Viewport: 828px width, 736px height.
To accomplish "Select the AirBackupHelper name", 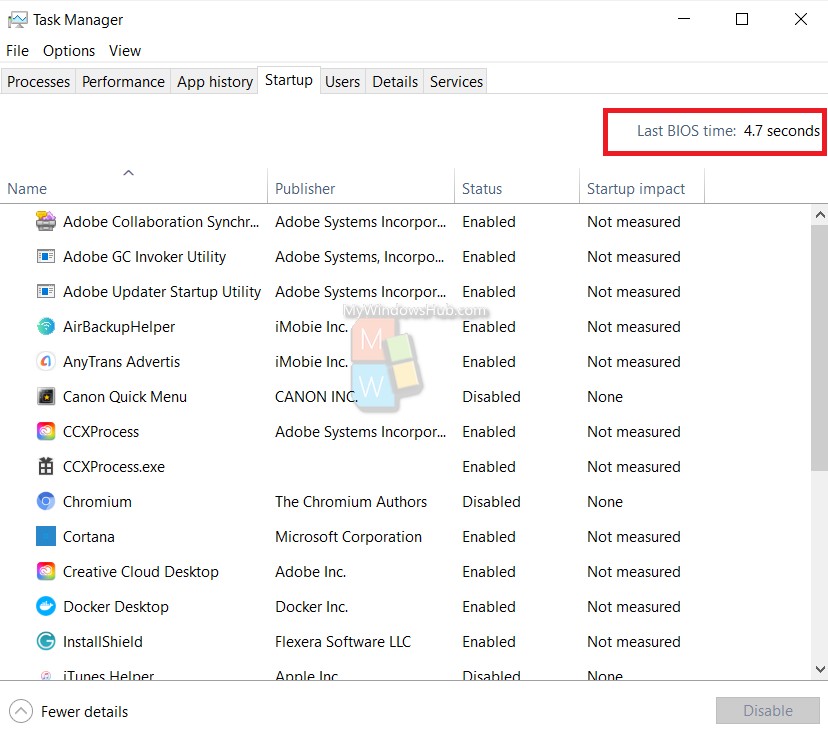I will pos(119,327).
